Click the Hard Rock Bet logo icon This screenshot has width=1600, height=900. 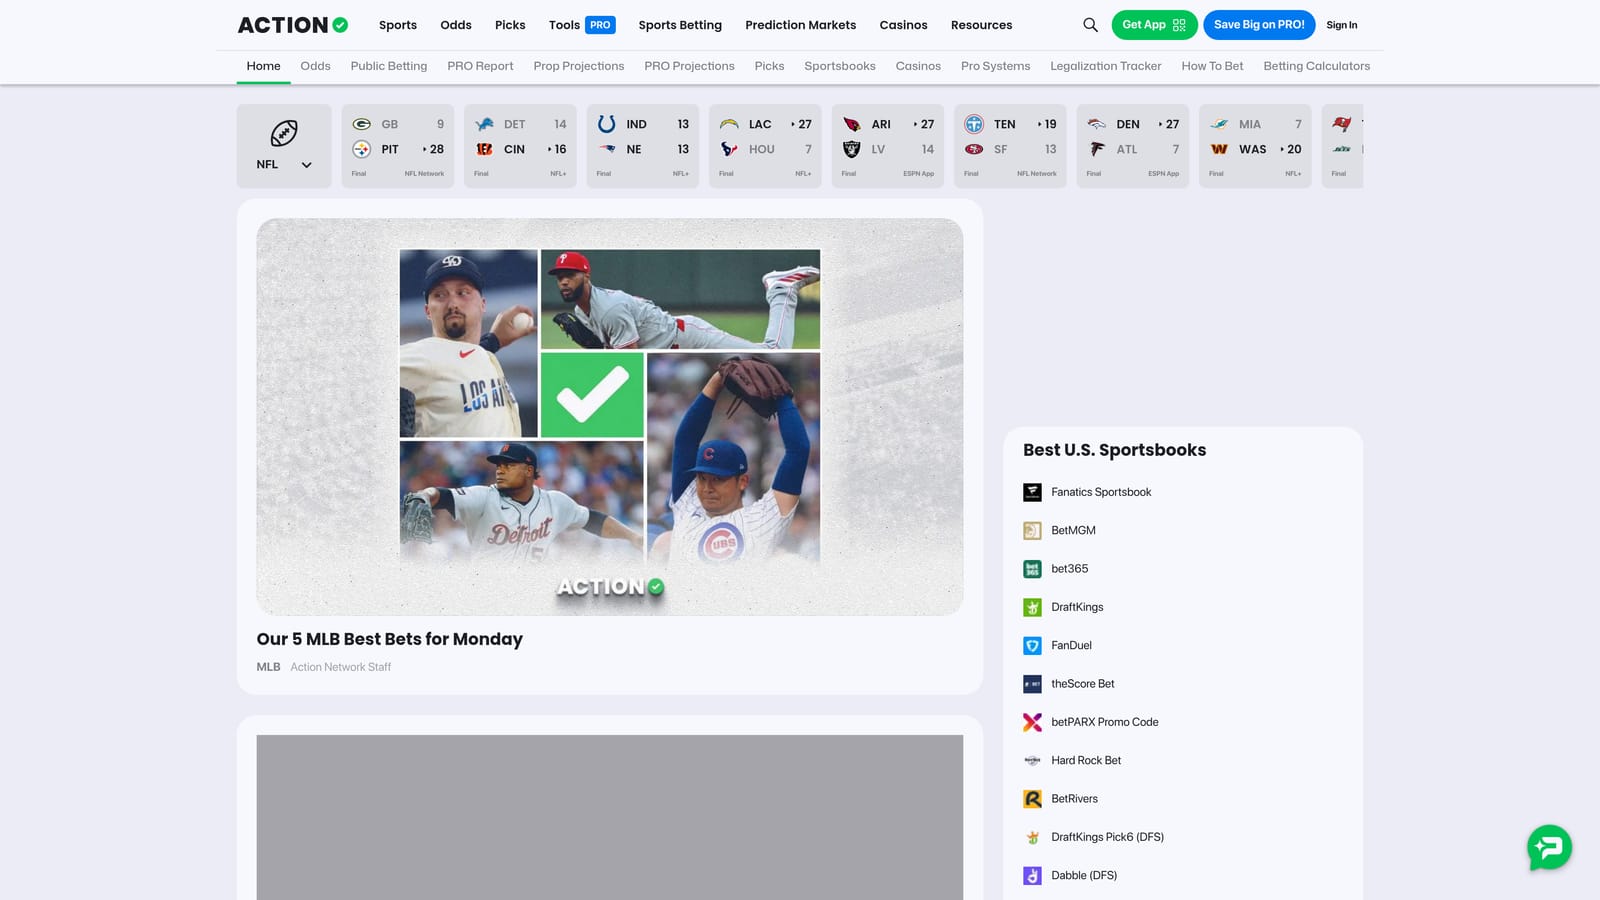click(1032, 760)
